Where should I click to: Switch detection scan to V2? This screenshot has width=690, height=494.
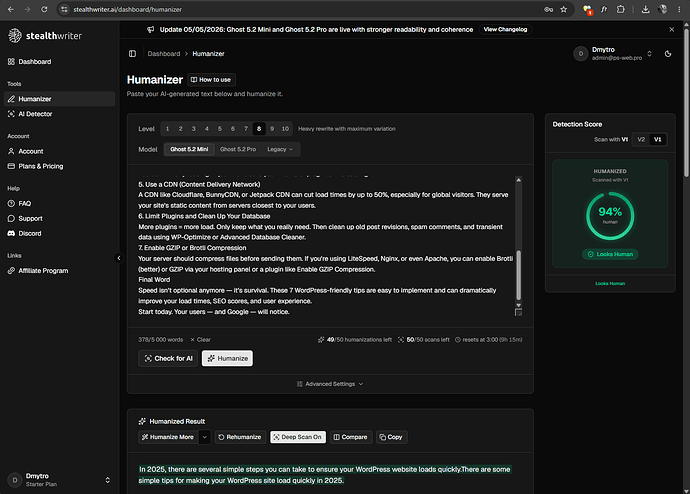pyautogui.click(x=641, y=139)
